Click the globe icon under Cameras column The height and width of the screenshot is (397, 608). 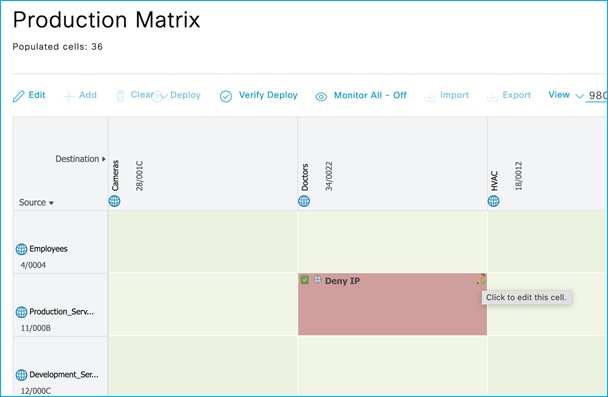point(114,201)
